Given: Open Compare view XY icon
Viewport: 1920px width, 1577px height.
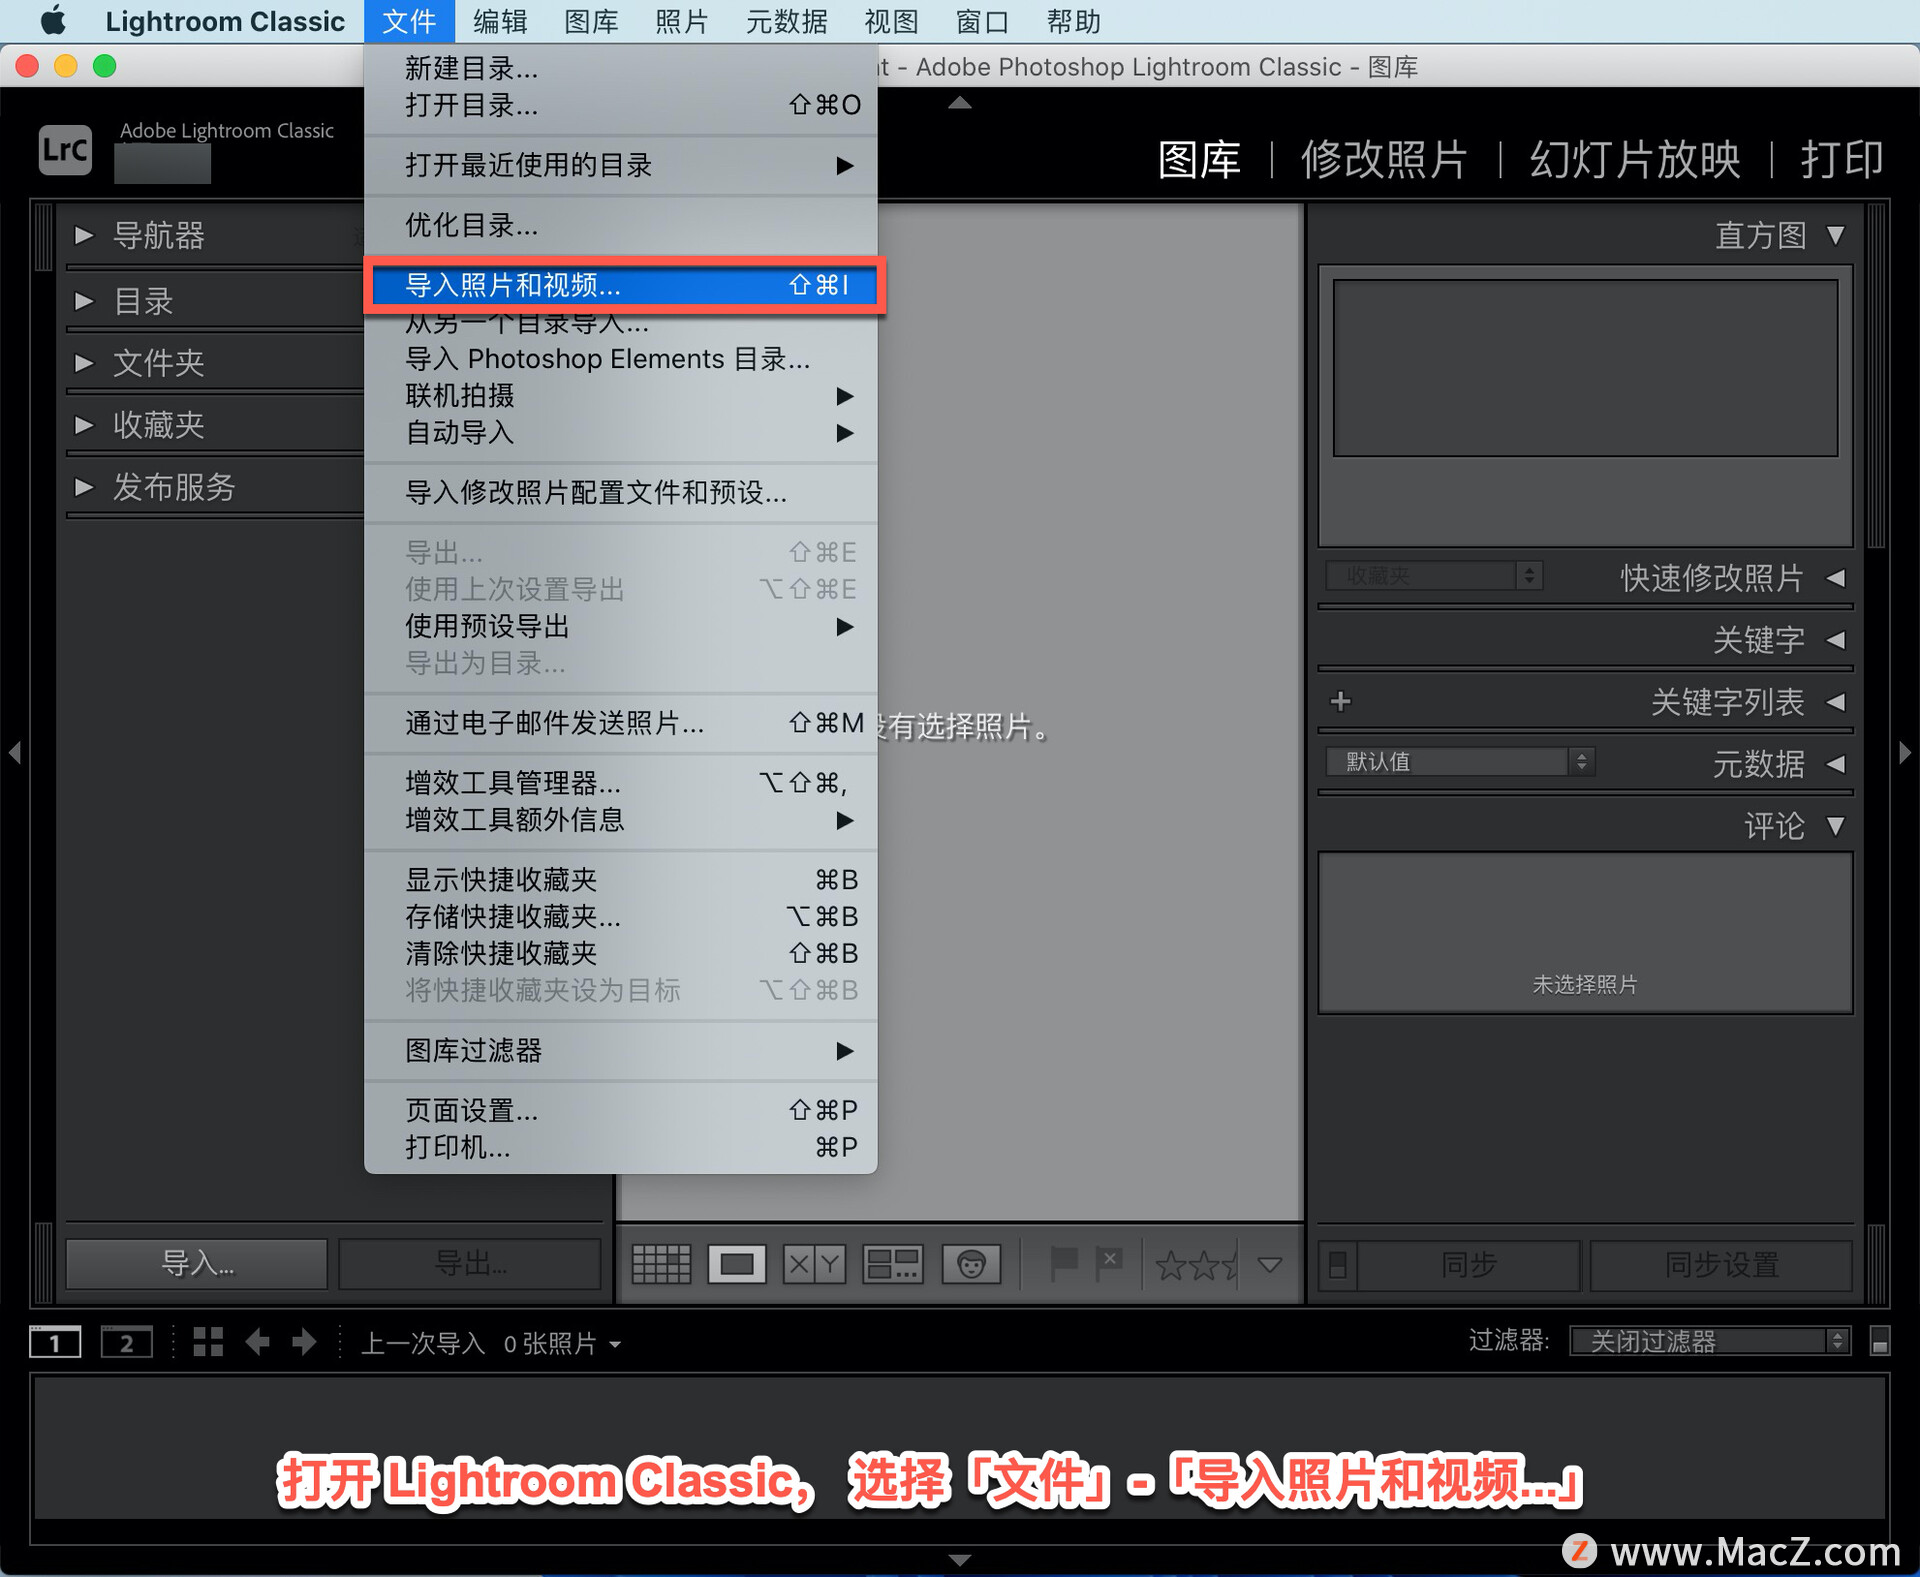Looking at the screenshot, I should point(814,1265).
